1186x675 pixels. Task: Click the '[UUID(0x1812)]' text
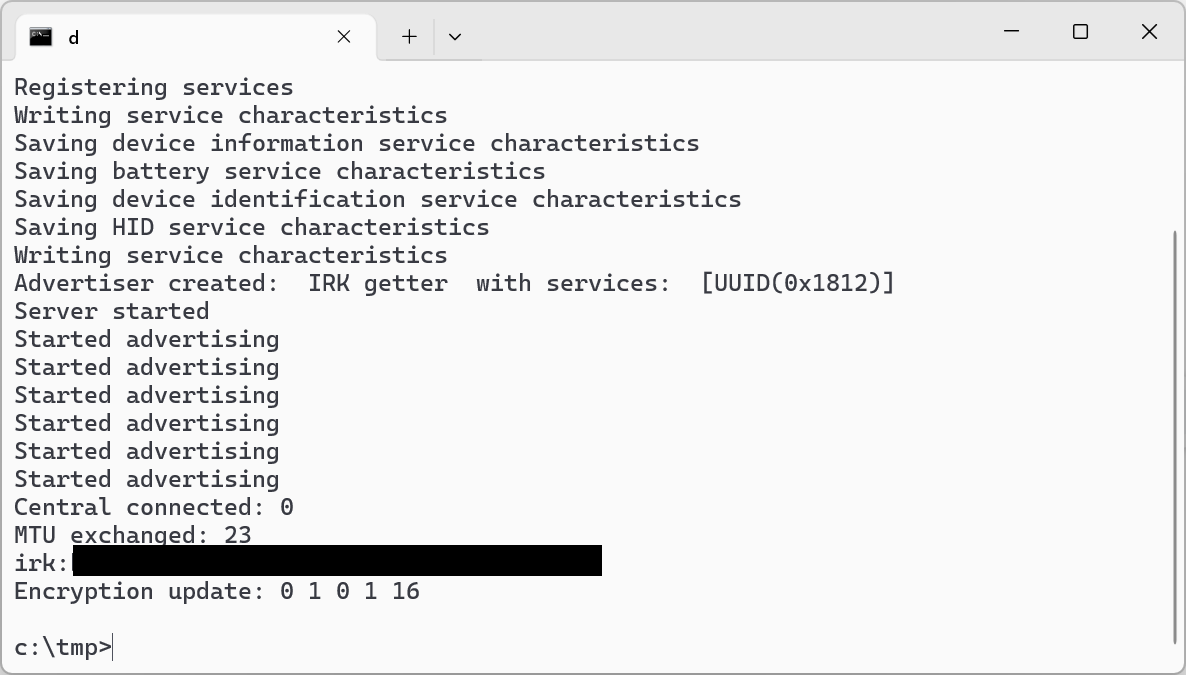pos(798,283)
